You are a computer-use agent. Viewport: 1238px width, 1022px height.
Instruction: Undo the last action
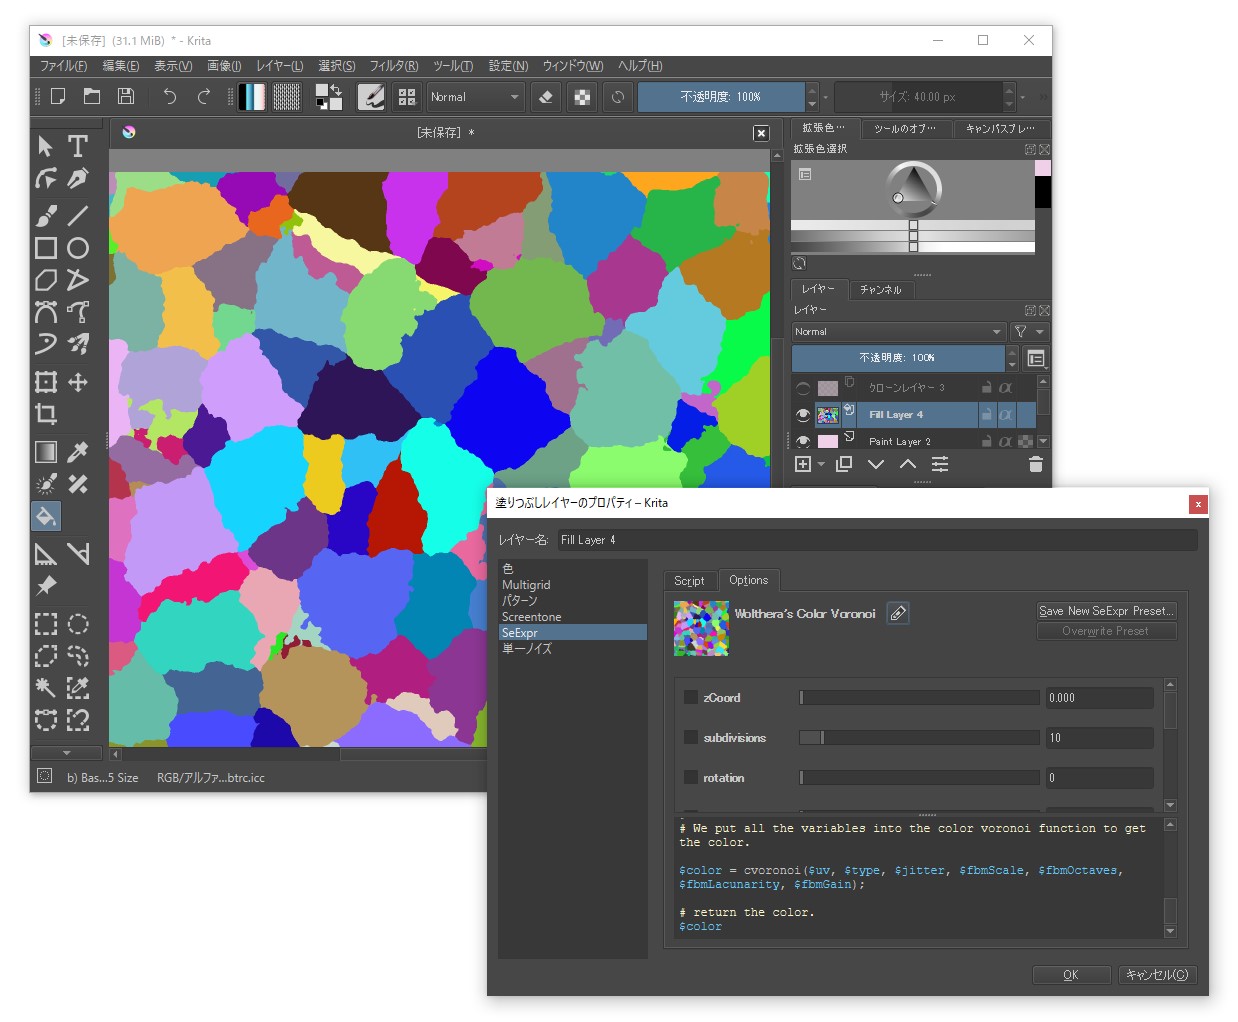(x=170, y=96)
